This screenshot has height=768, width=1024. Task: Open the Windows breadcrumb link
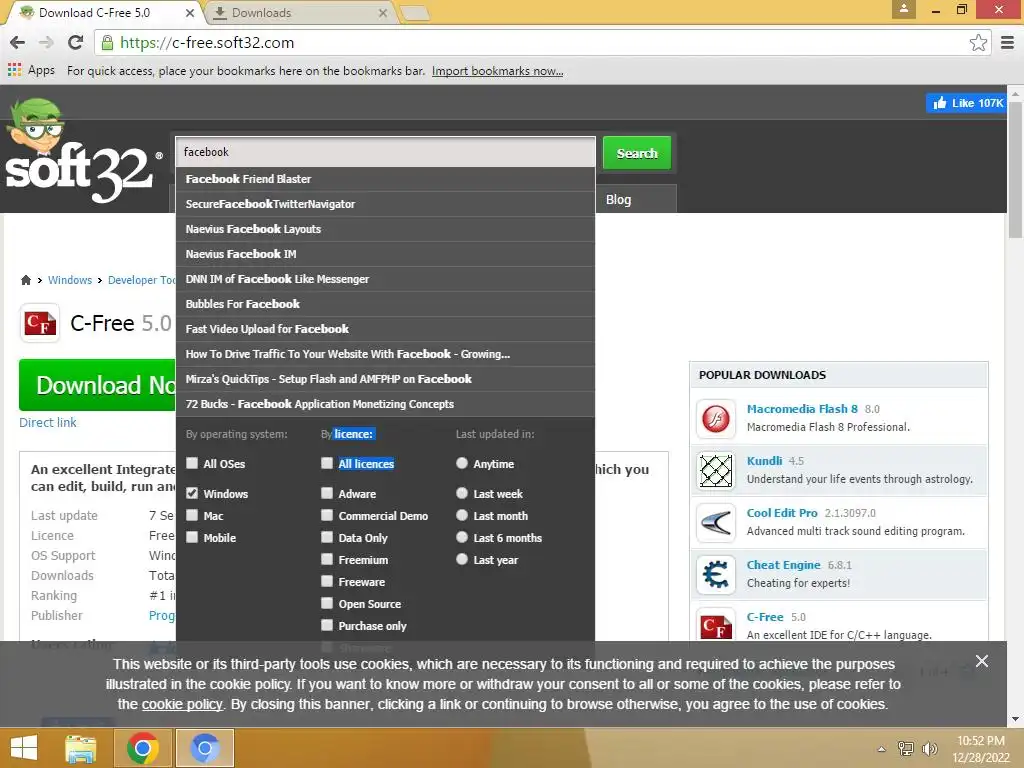click(x=70, y=280)
